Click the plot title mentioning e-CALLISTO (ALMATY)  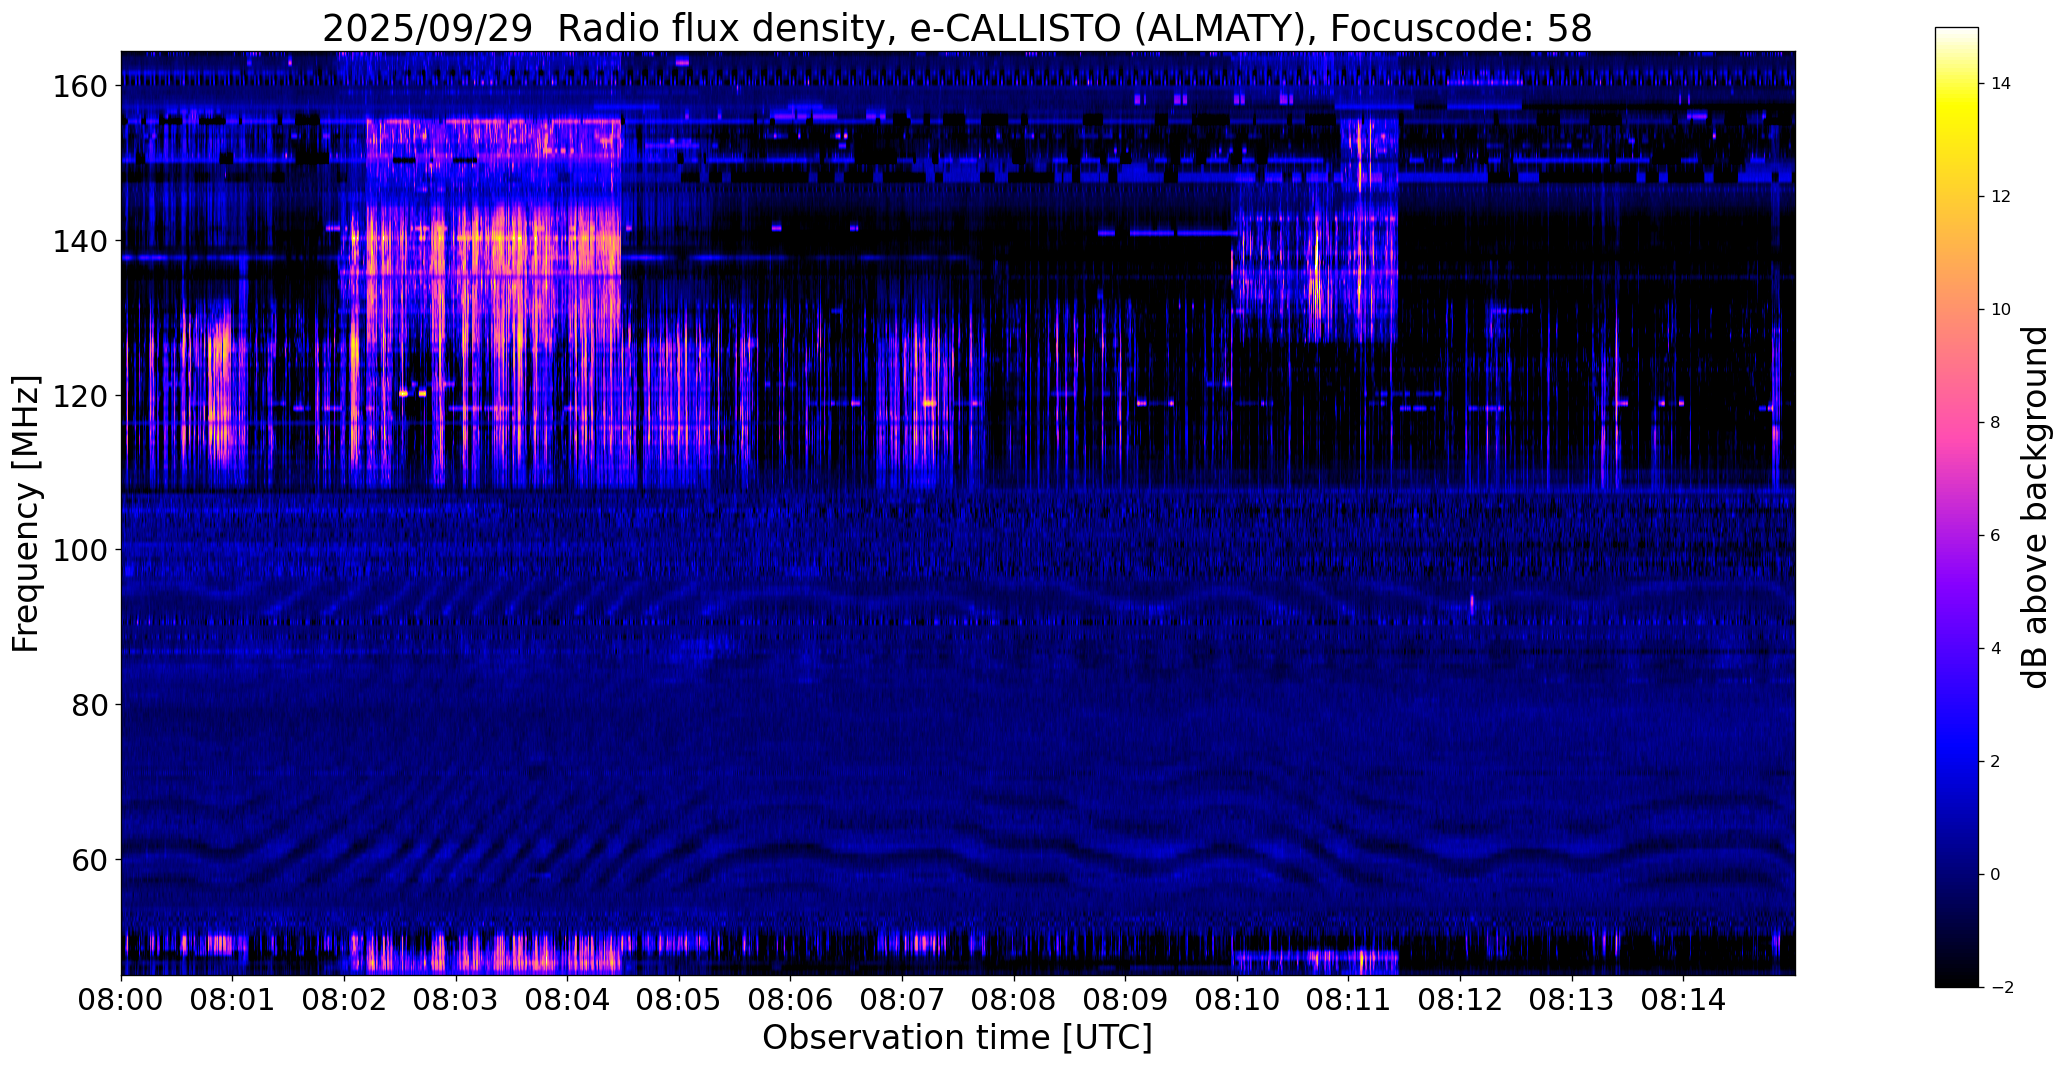[x=957, y=28]
